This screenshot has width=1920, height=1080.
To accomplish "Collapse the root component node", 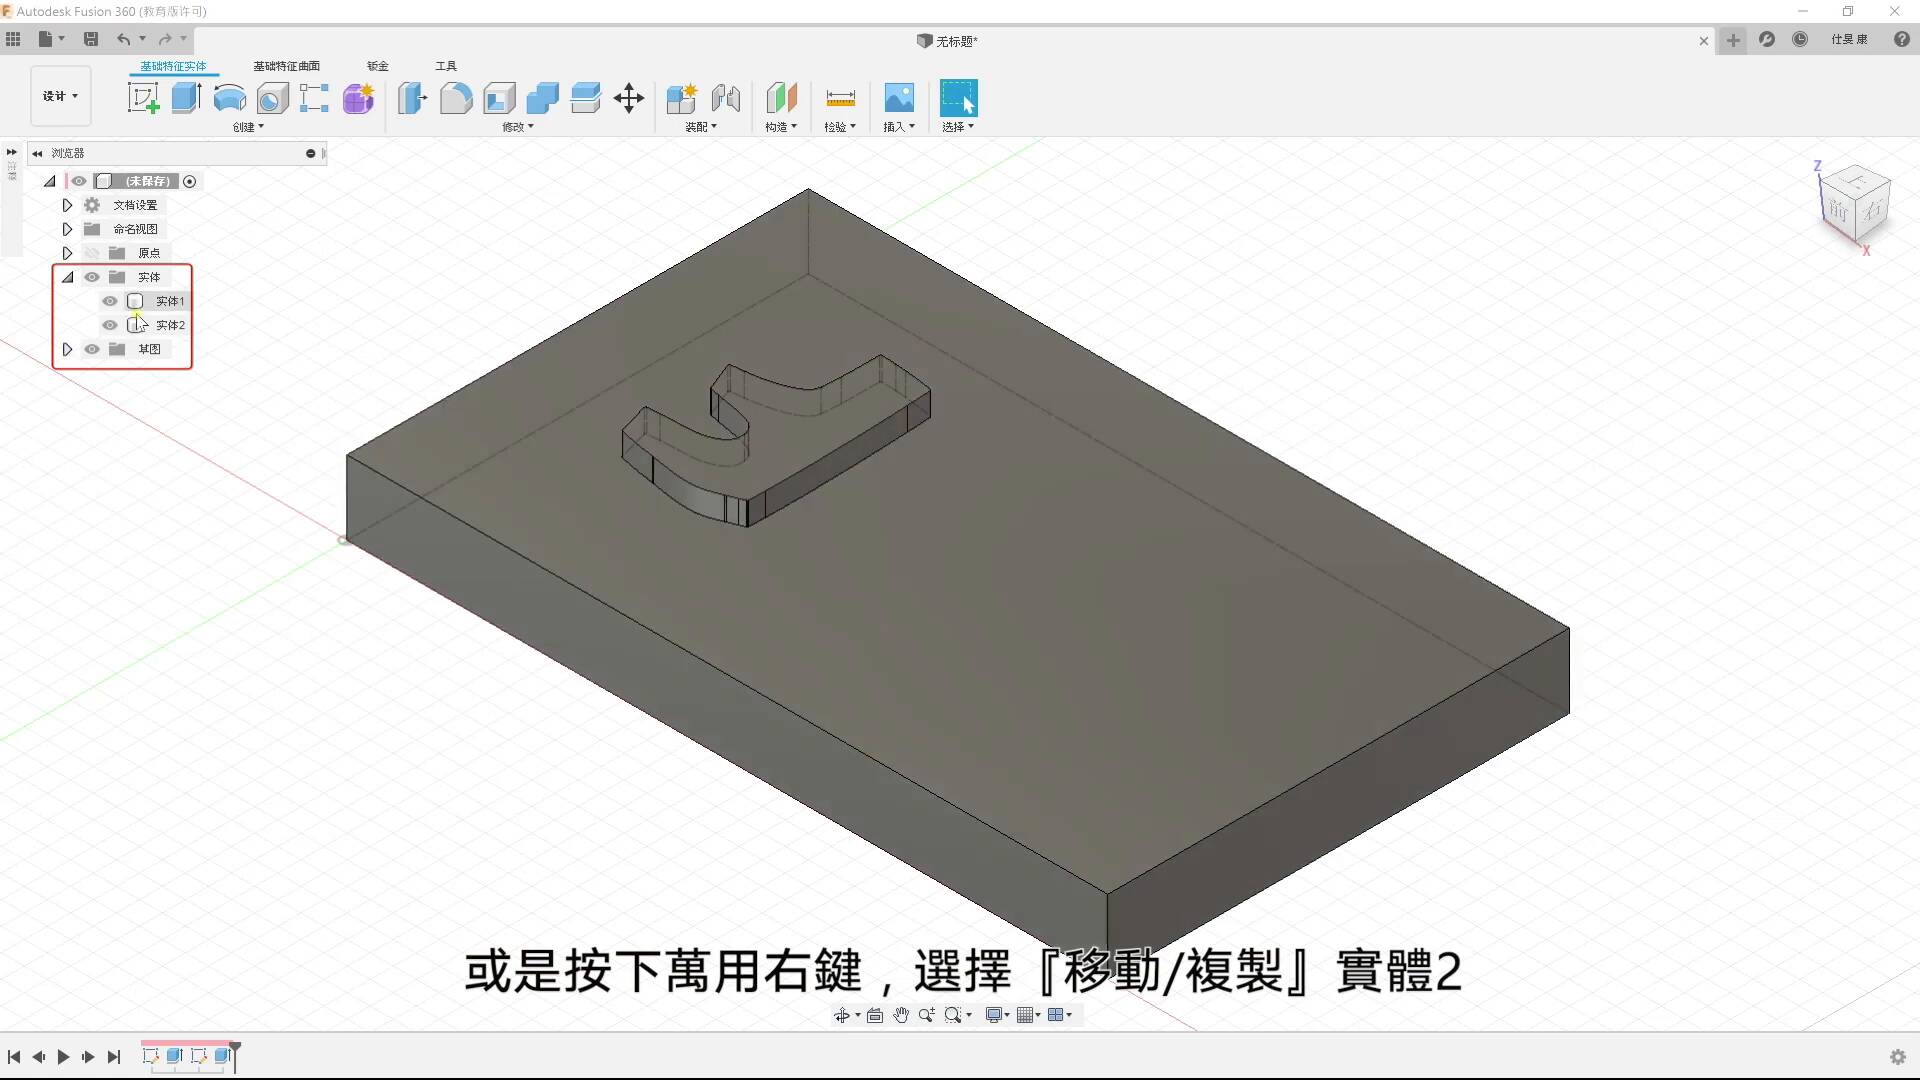I will 49,181.
